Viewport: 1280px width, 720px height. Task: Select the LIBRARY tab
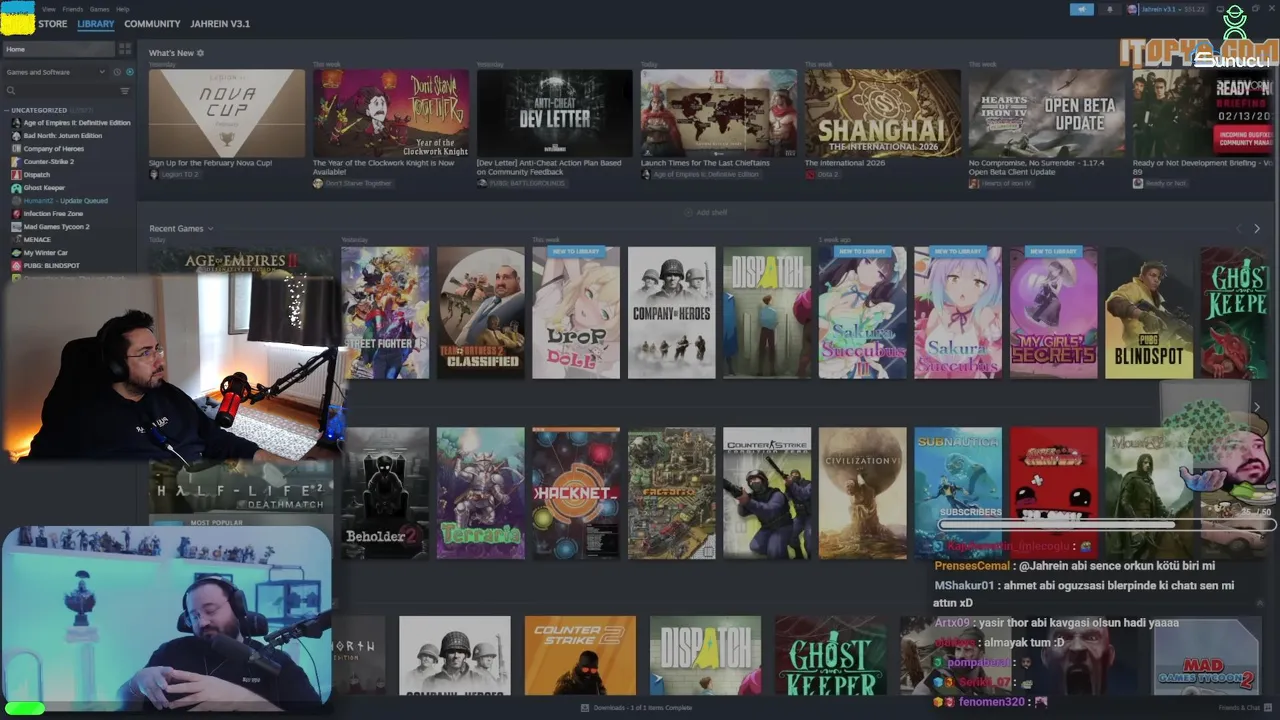click(x=96, y=24)
